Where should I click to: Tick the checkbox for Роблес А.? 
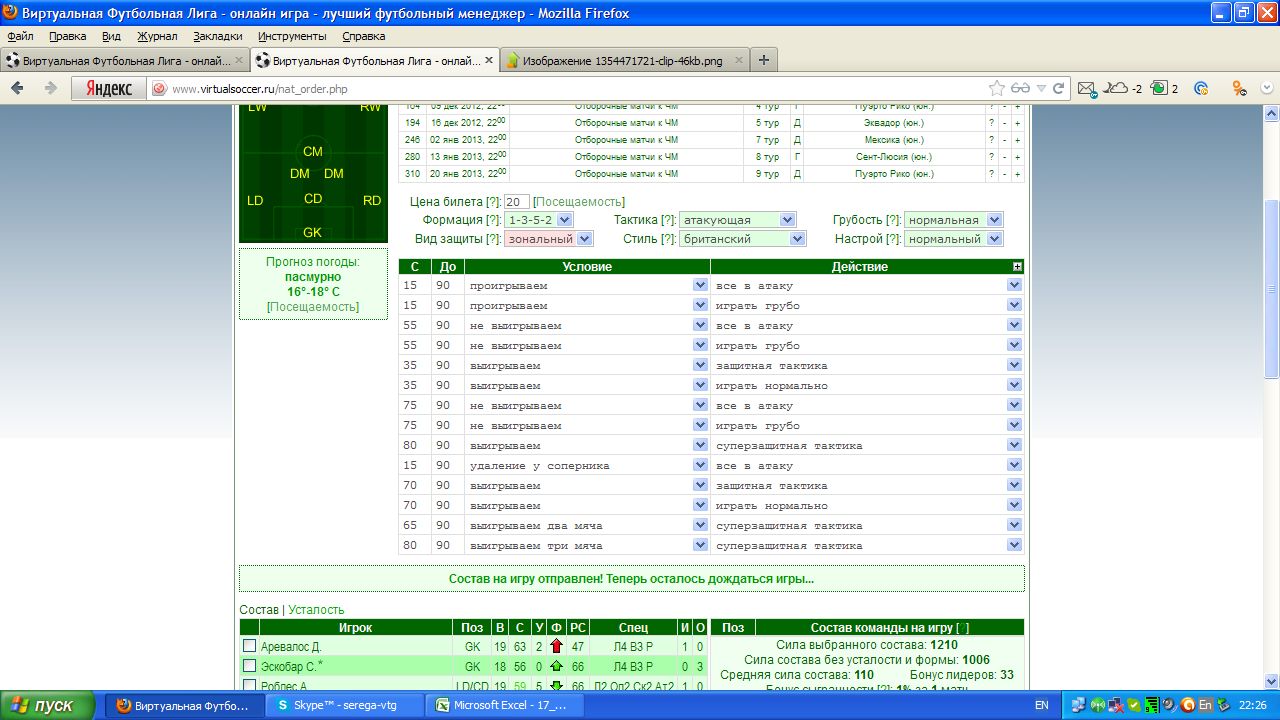250,686
